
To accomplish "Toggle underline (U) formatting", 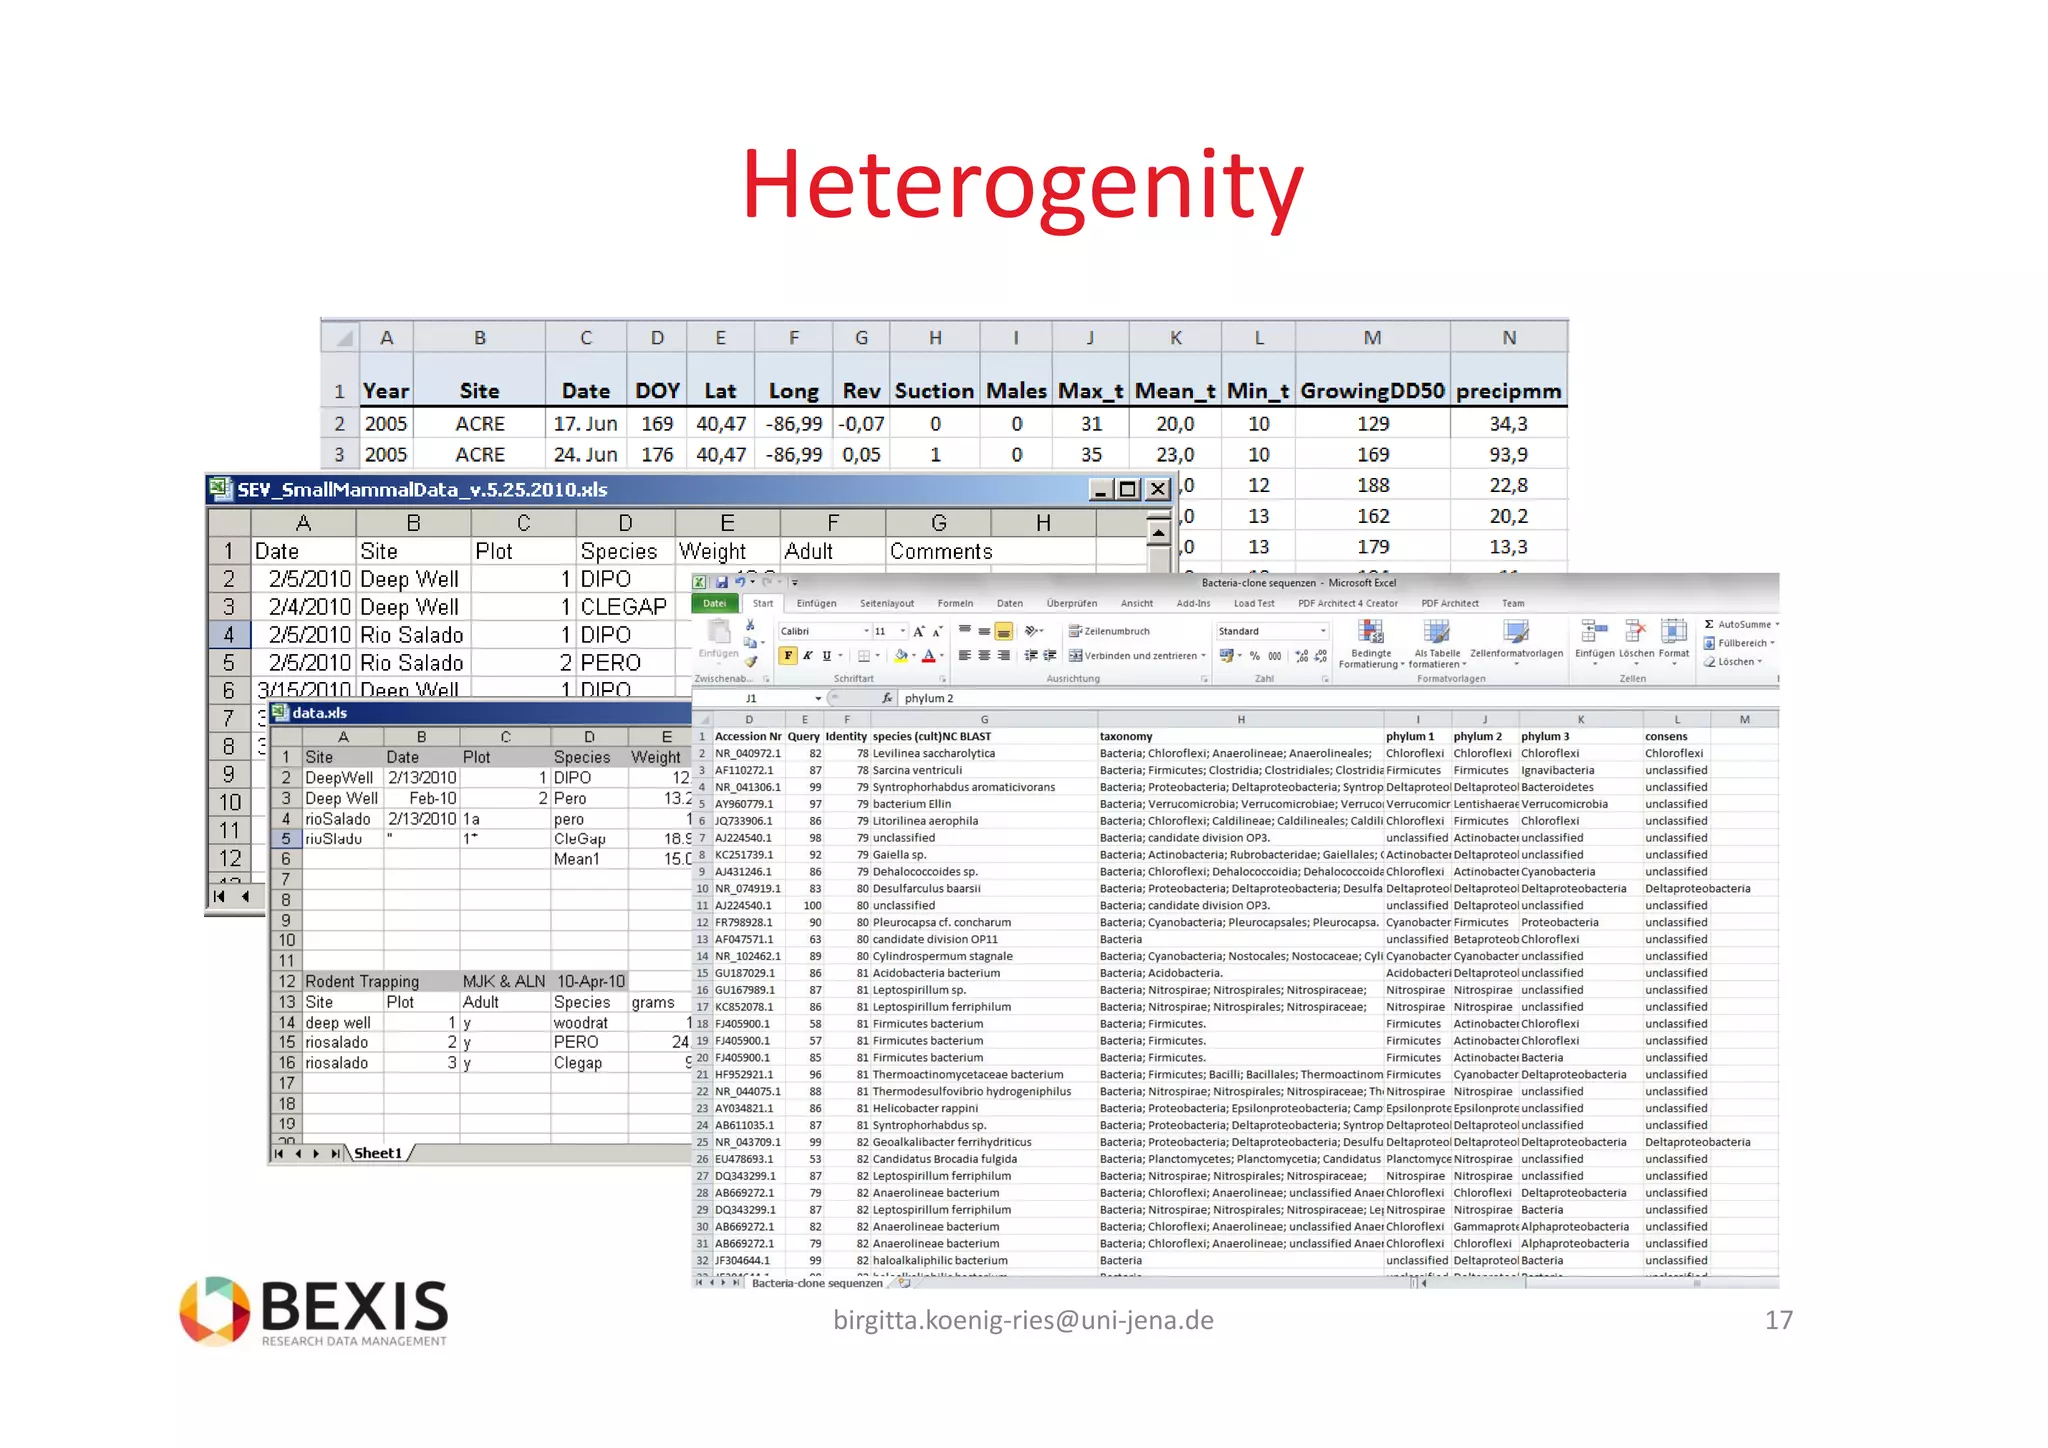I will [x=826, y=656].
